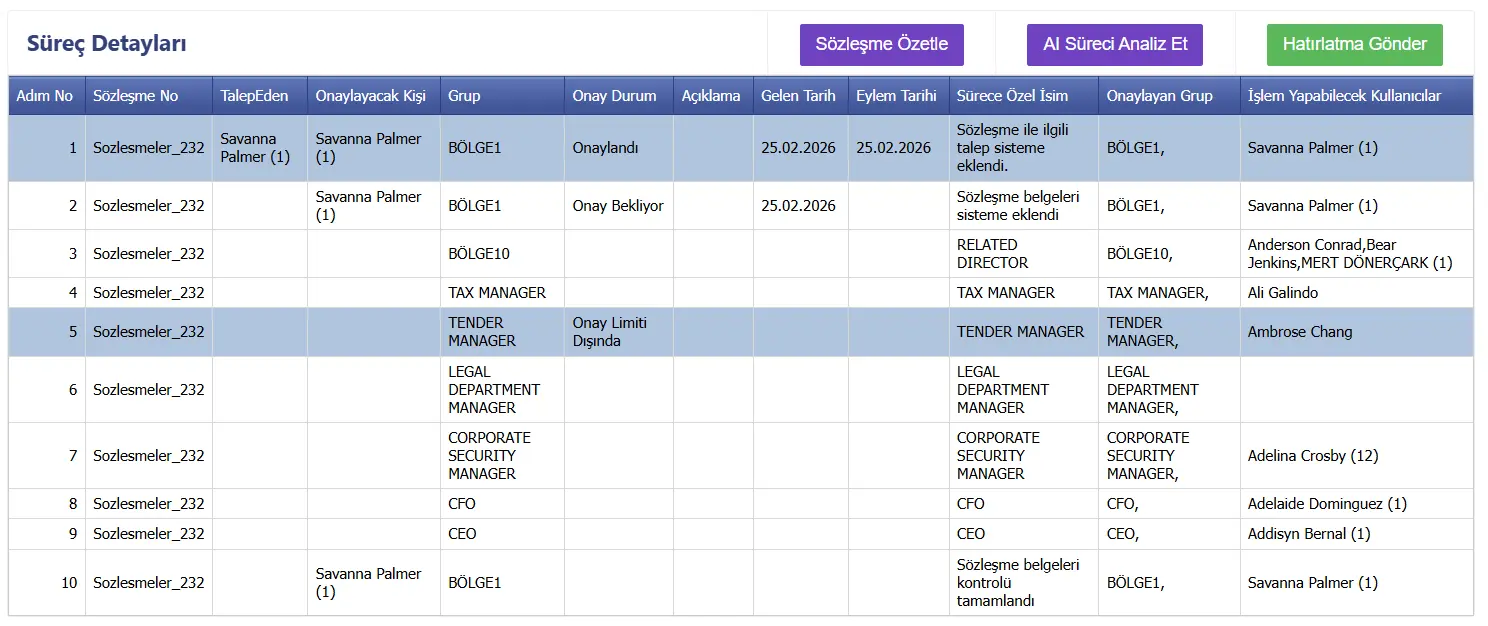This screenshot has width=1488, height=626.
Task: Click the Grup column header
Action: point(464,96)
